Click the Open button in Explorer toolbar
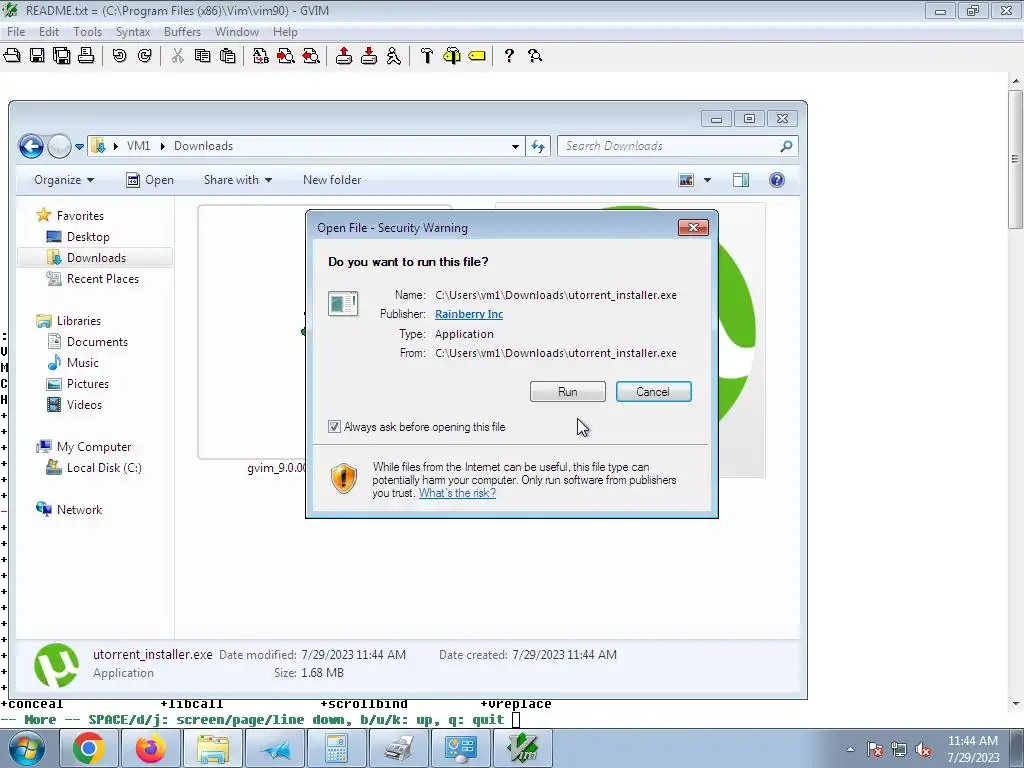The height and width of the screenshot is (768, 1024). click(150, 180)
